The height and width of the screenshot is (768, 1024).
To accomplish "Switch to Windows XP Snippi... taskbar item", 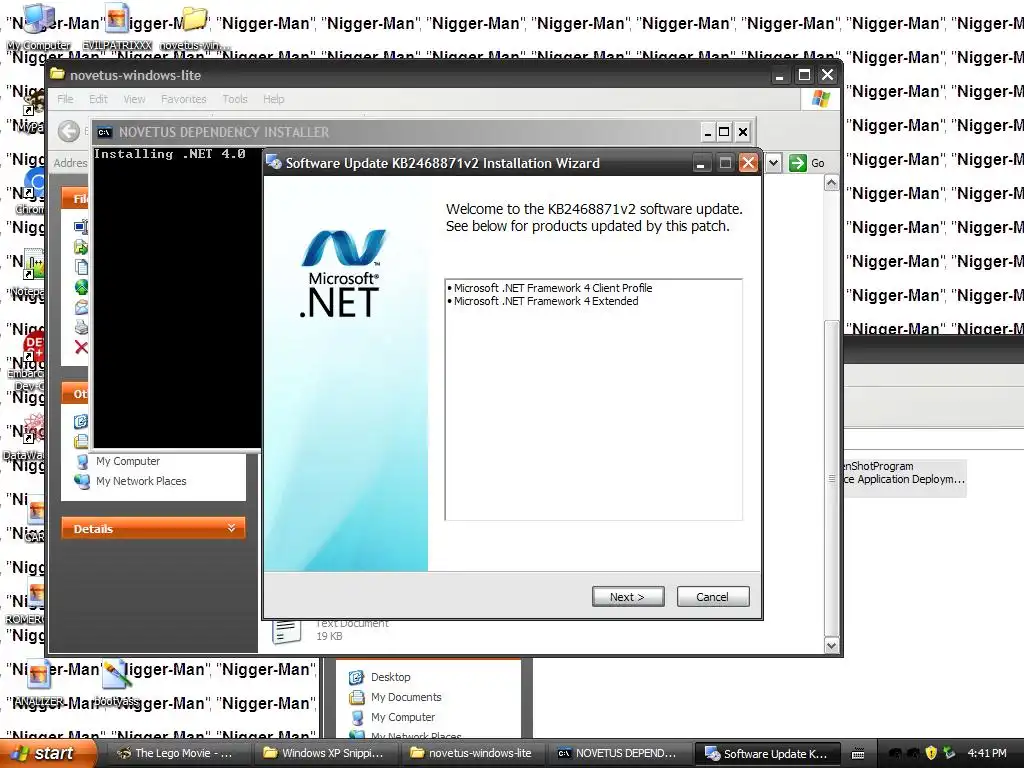I will pyautogui.click(x=325, y=753).
